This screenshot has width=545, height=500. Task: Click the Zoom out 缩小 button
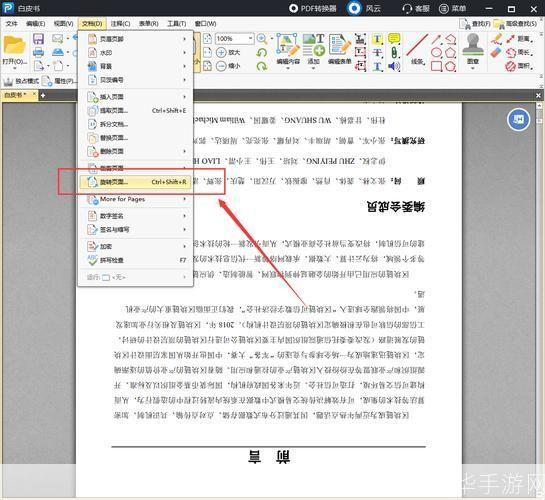[228, 66]
